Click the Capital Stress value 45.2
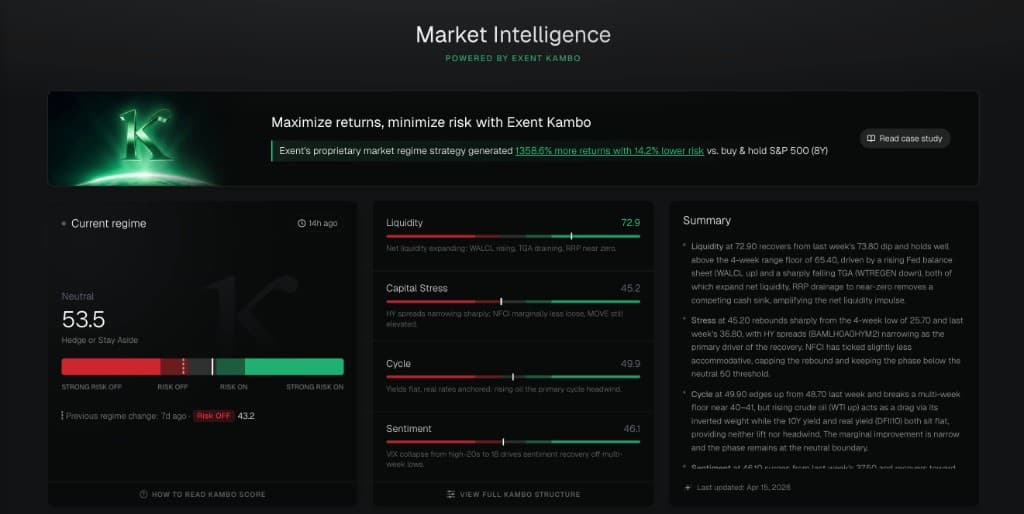The image size is (1024, 514). point(630,288)
